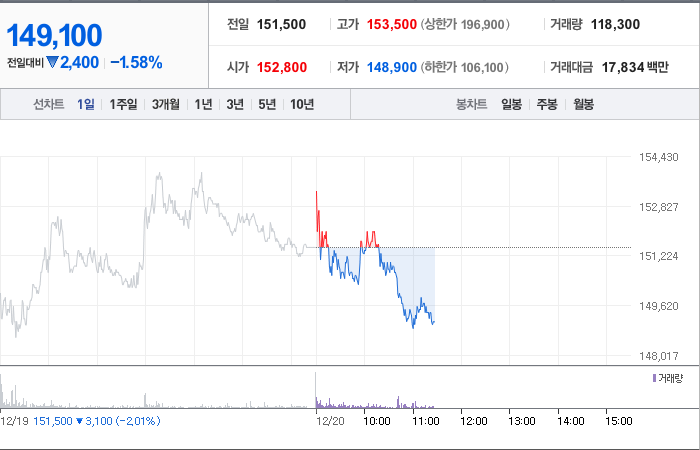Click the 거래대금 17,834 백만 value

pos(635,67)
